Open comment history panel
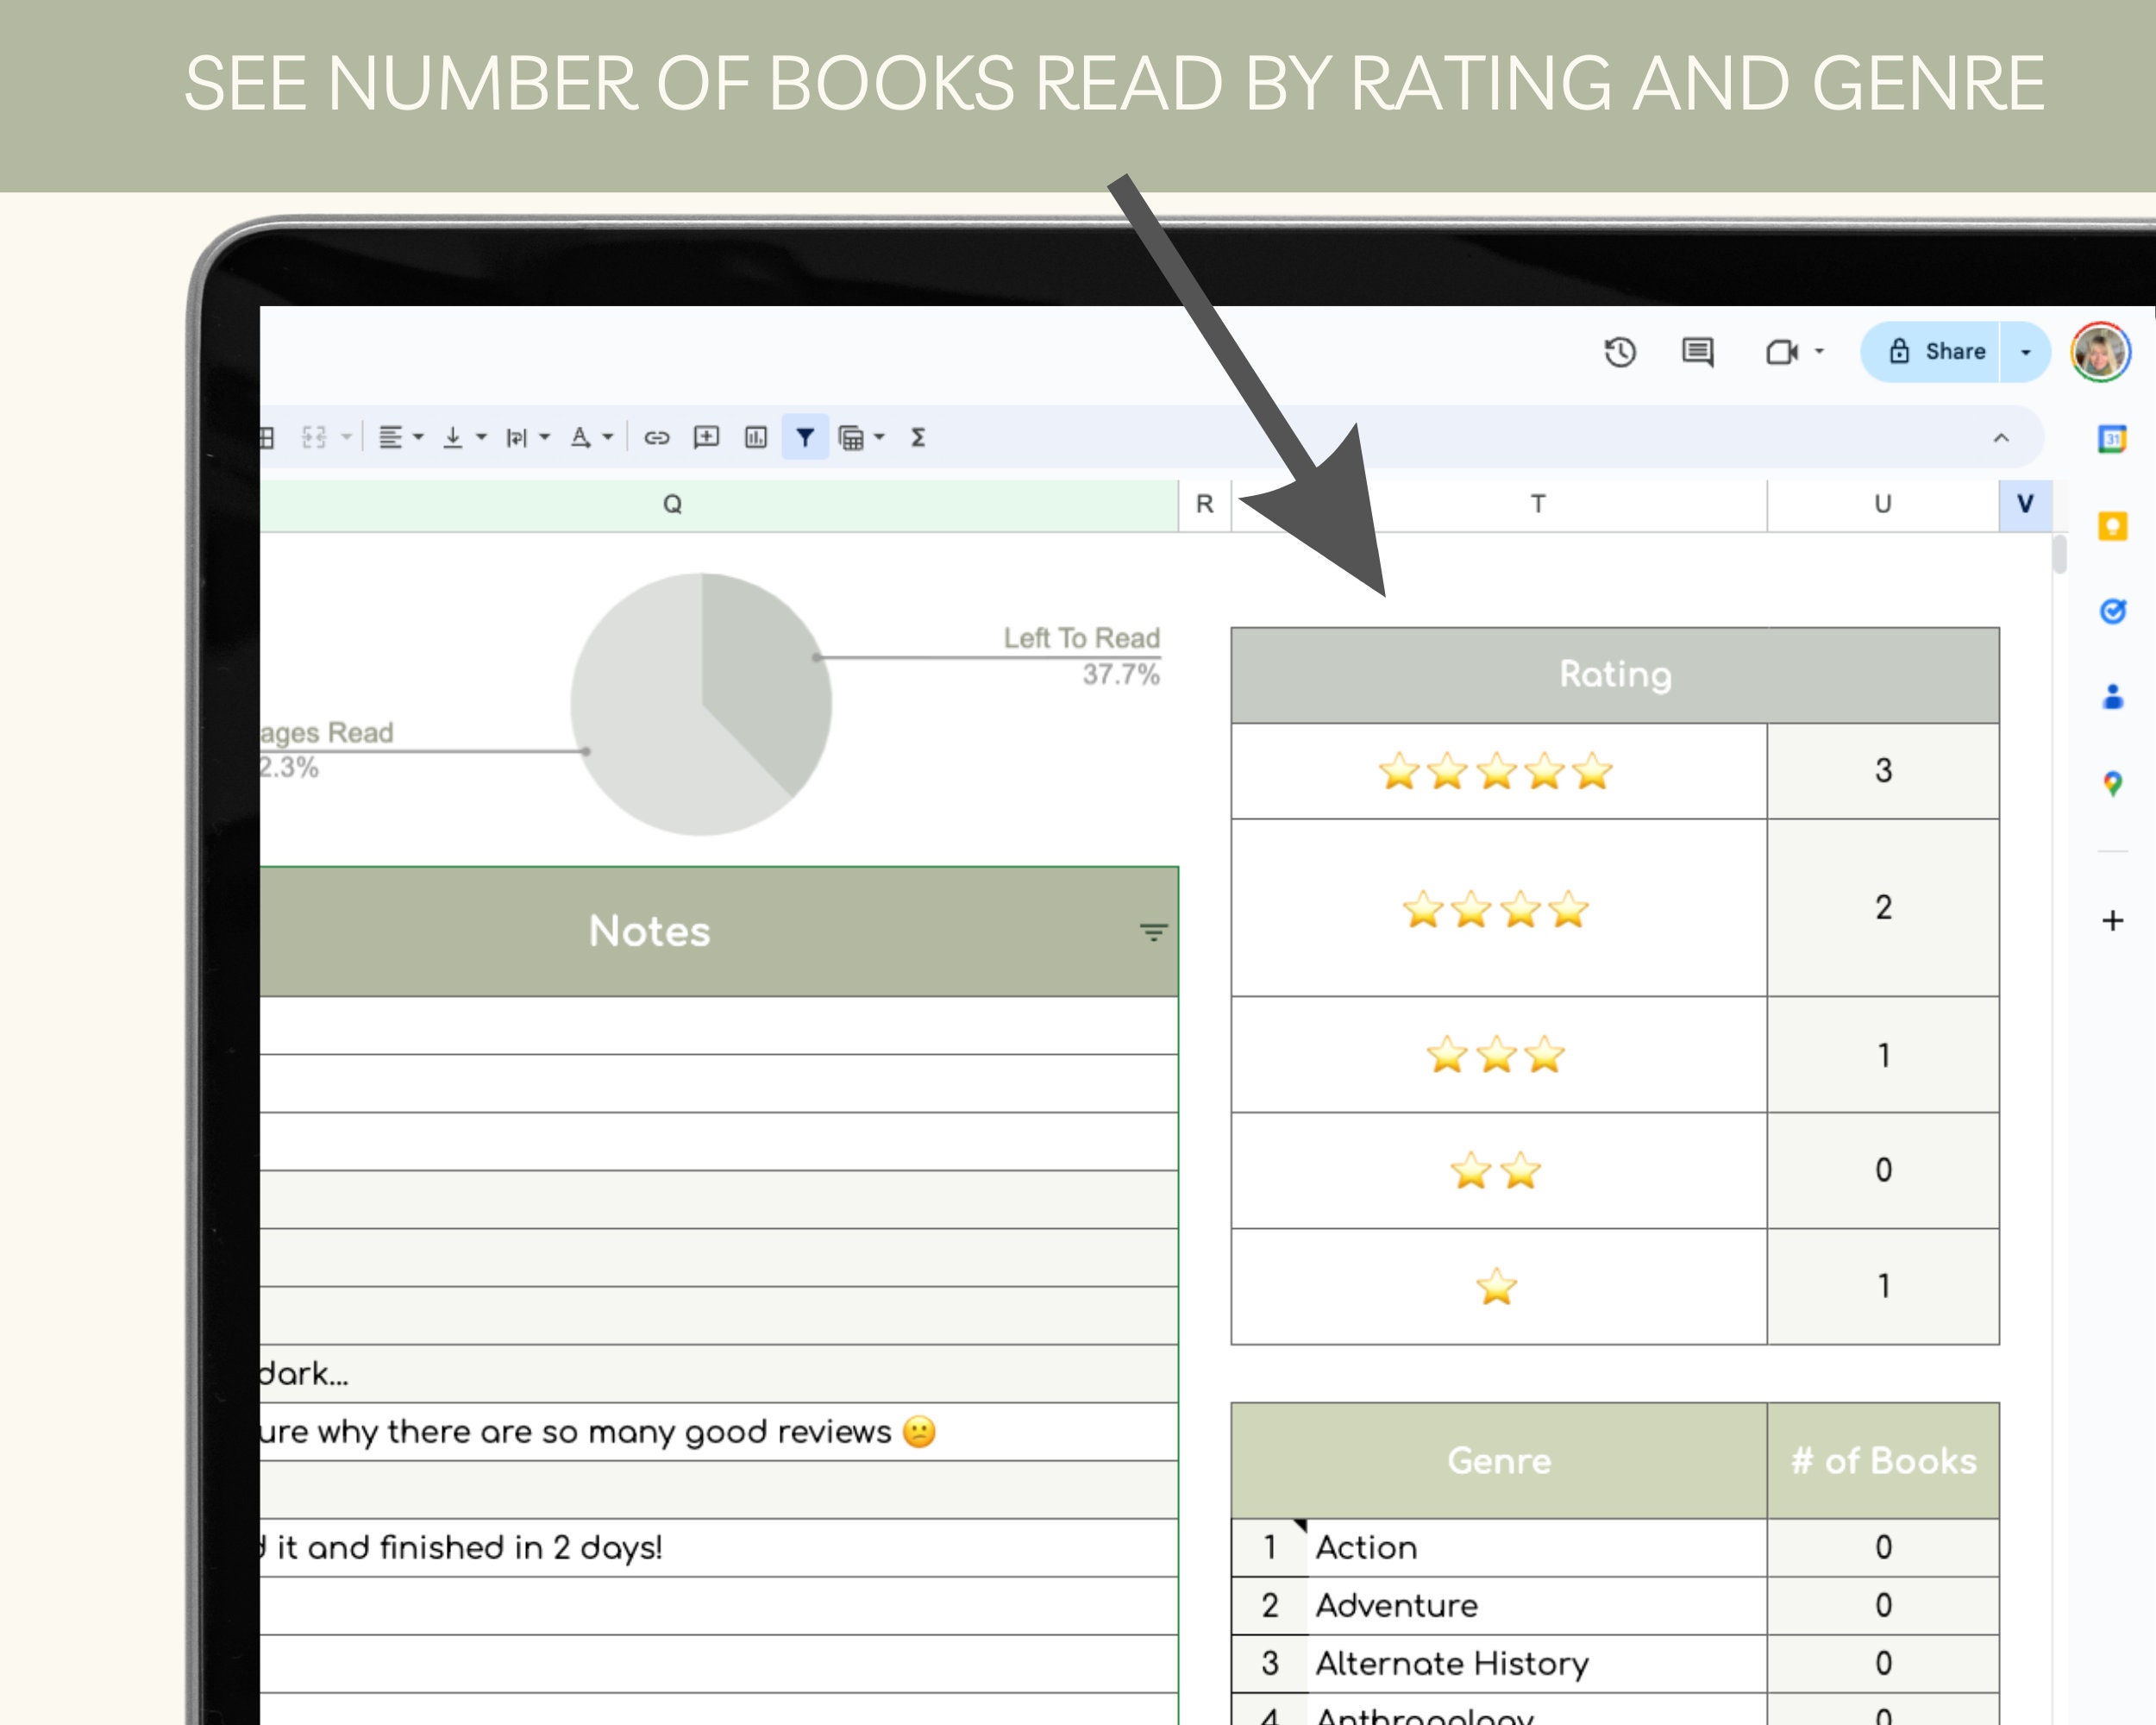 tap(1696, 352)
